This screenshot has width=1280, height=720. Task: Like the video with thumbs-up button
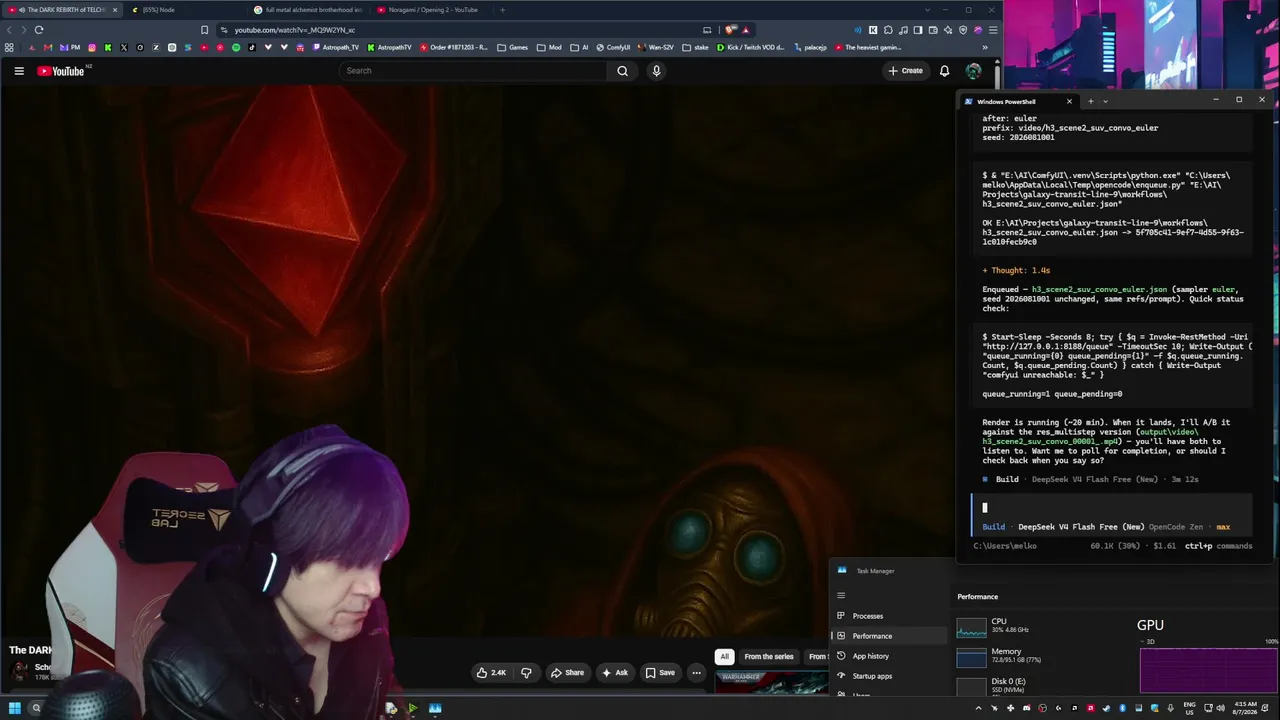(x=491, y=673)
